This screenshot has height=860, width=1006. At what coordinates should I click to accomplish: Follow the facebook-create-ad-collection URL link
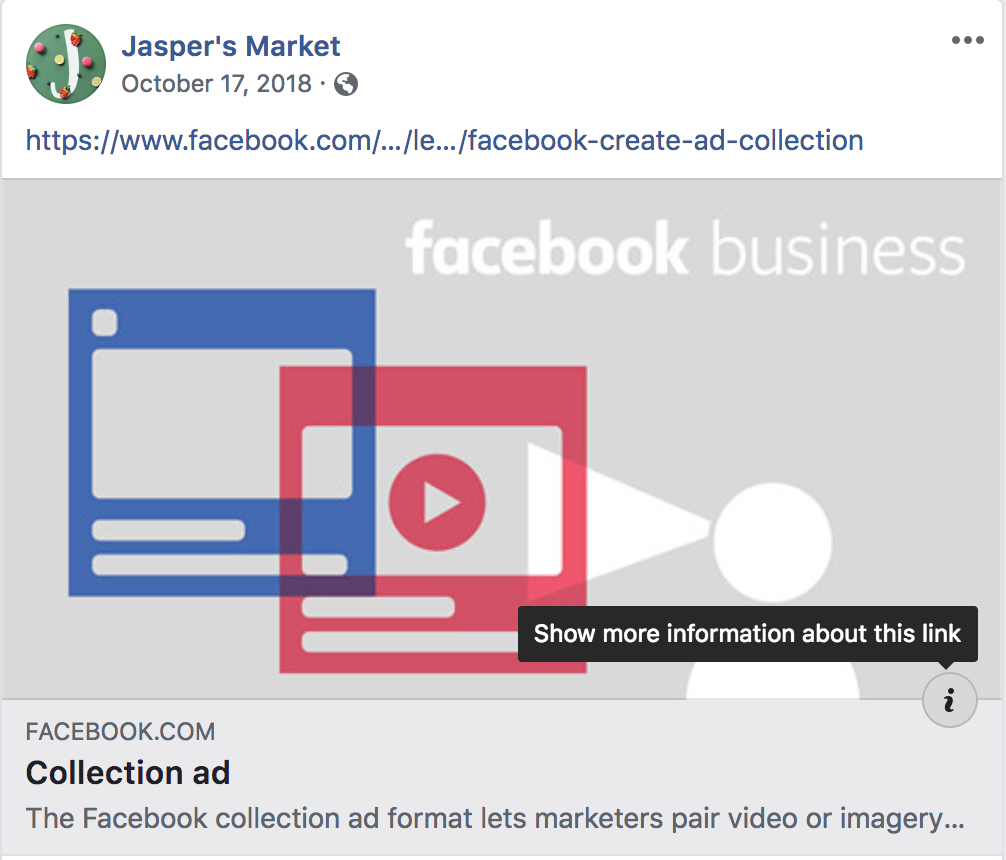point(444,140)
